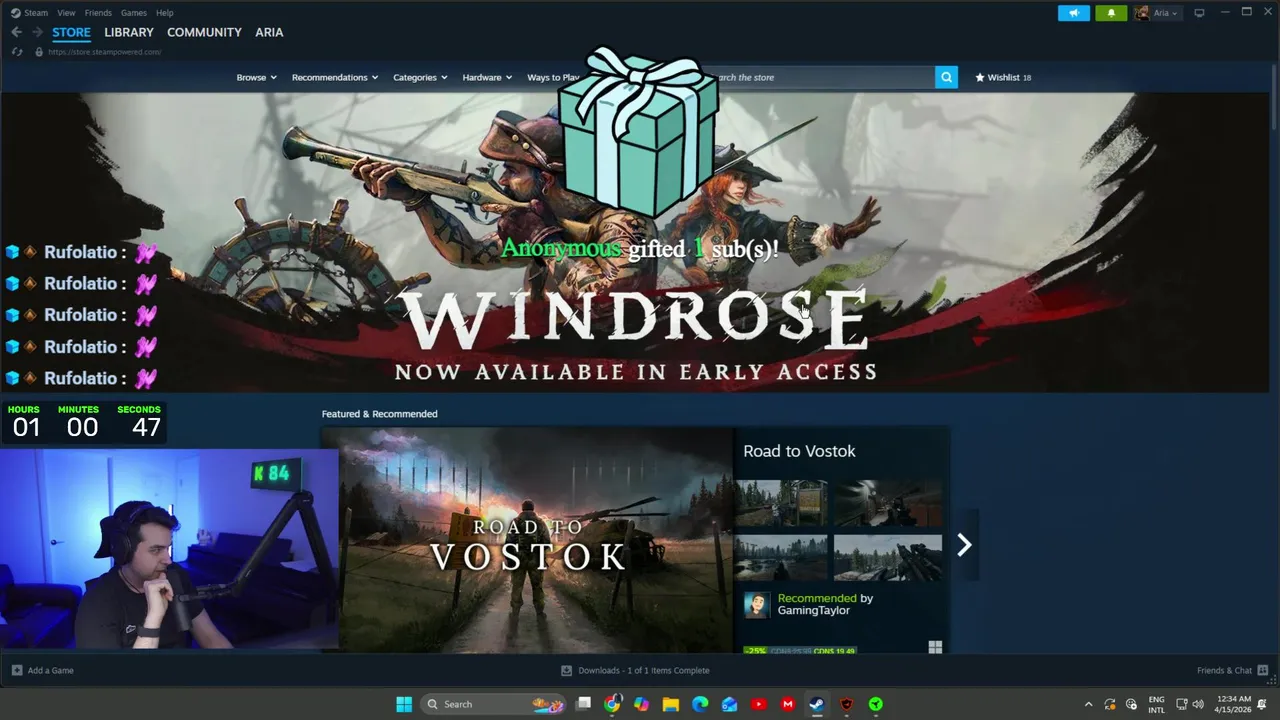Advance the featured carousel with the right chevron
Screen dimensions: 1280x720
[x=964, y=544]
